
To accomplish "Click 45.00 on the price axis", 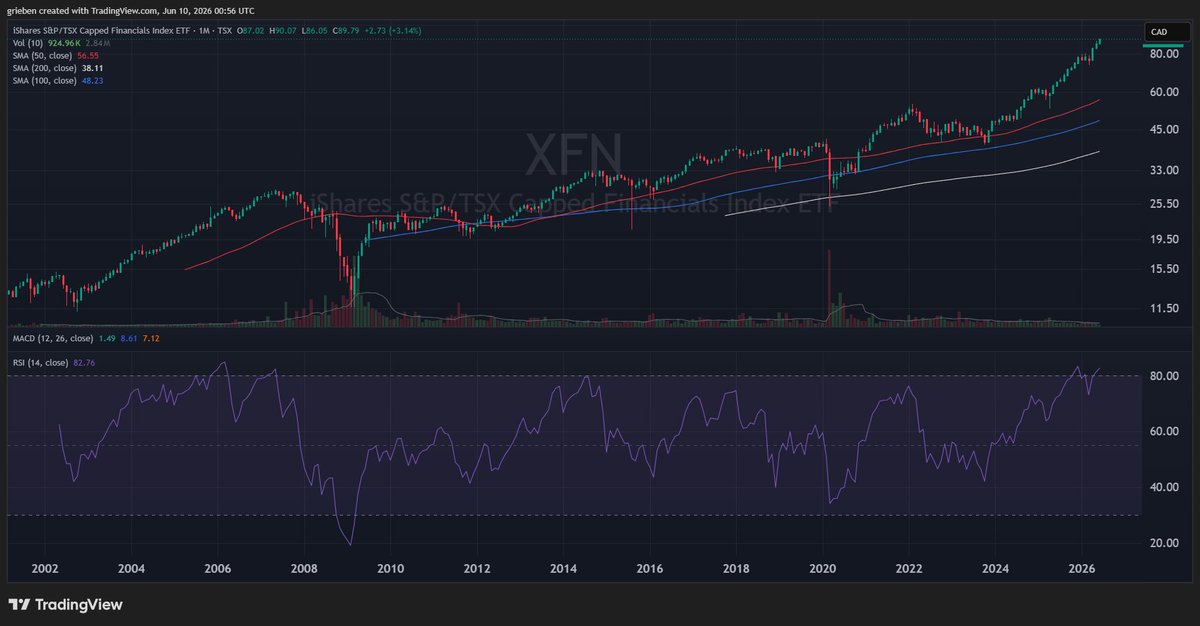I will (x=1163, y=130).
